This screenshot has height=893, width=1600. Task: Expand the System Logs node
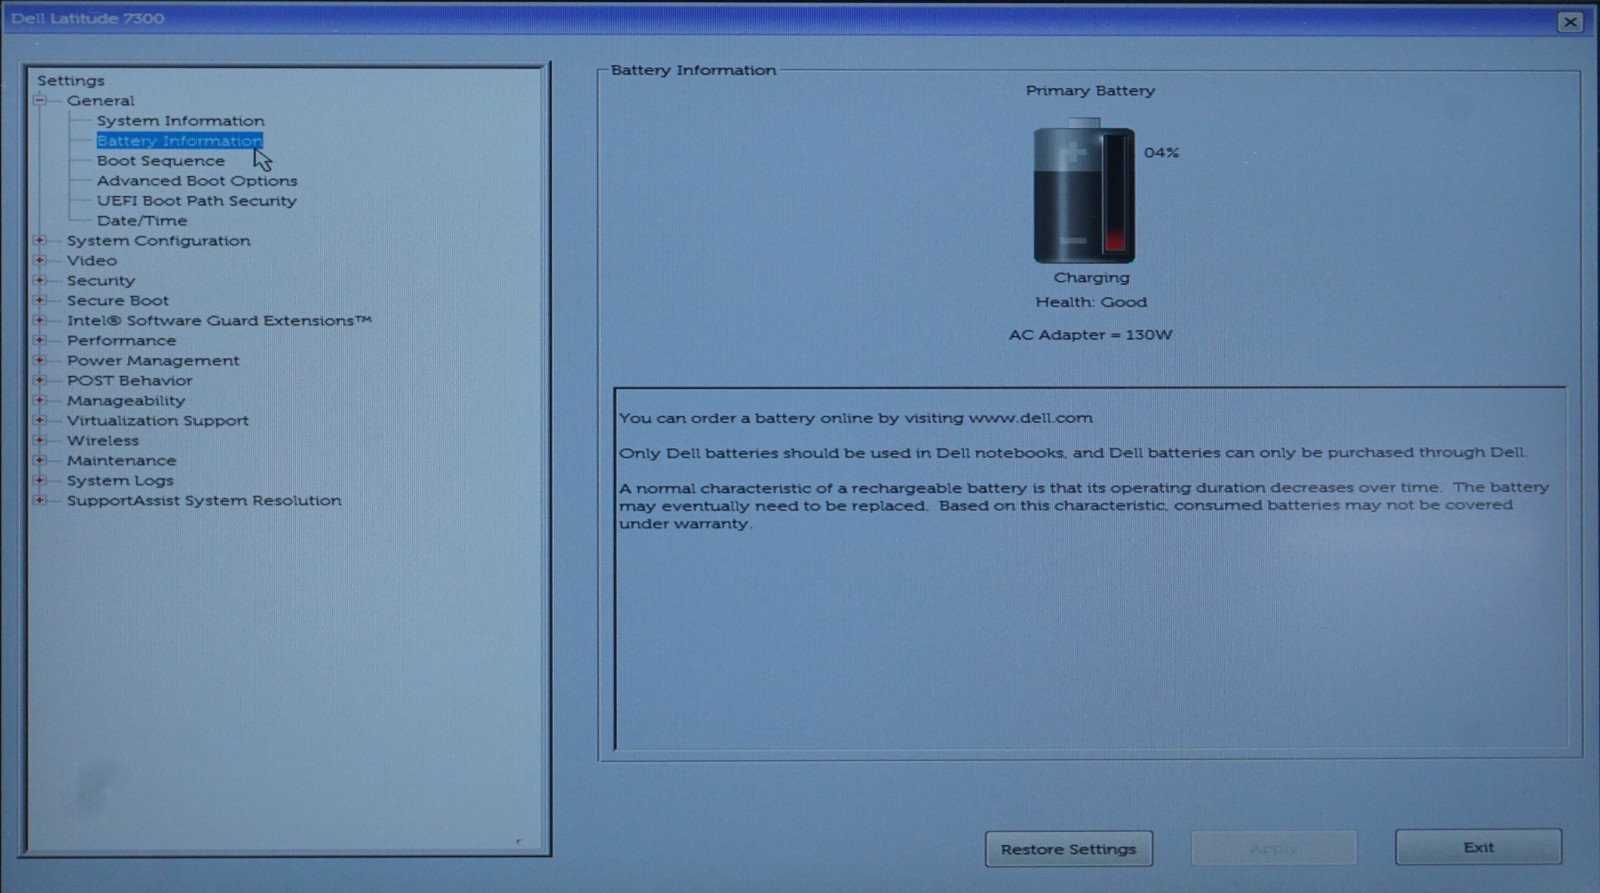tap(40, 480)
